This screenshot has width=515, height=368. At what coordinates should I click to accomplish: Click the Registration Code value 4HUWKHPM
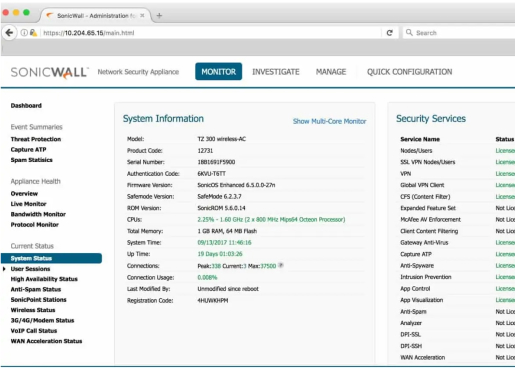(213, 300)
